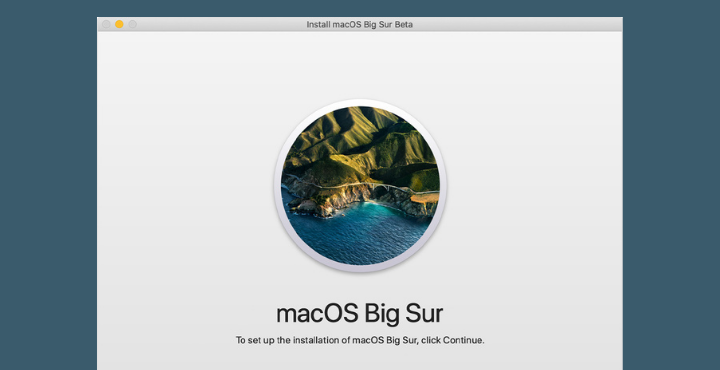720x370 pixels.
Task: Click the "Install macOS Big Sur Beta" window title
Action: (x=360, y=24)
